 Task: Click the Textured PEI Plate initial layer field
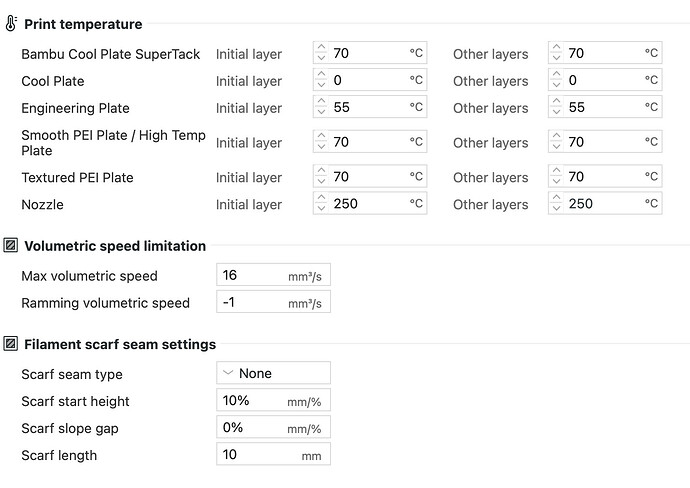point(370,176)
